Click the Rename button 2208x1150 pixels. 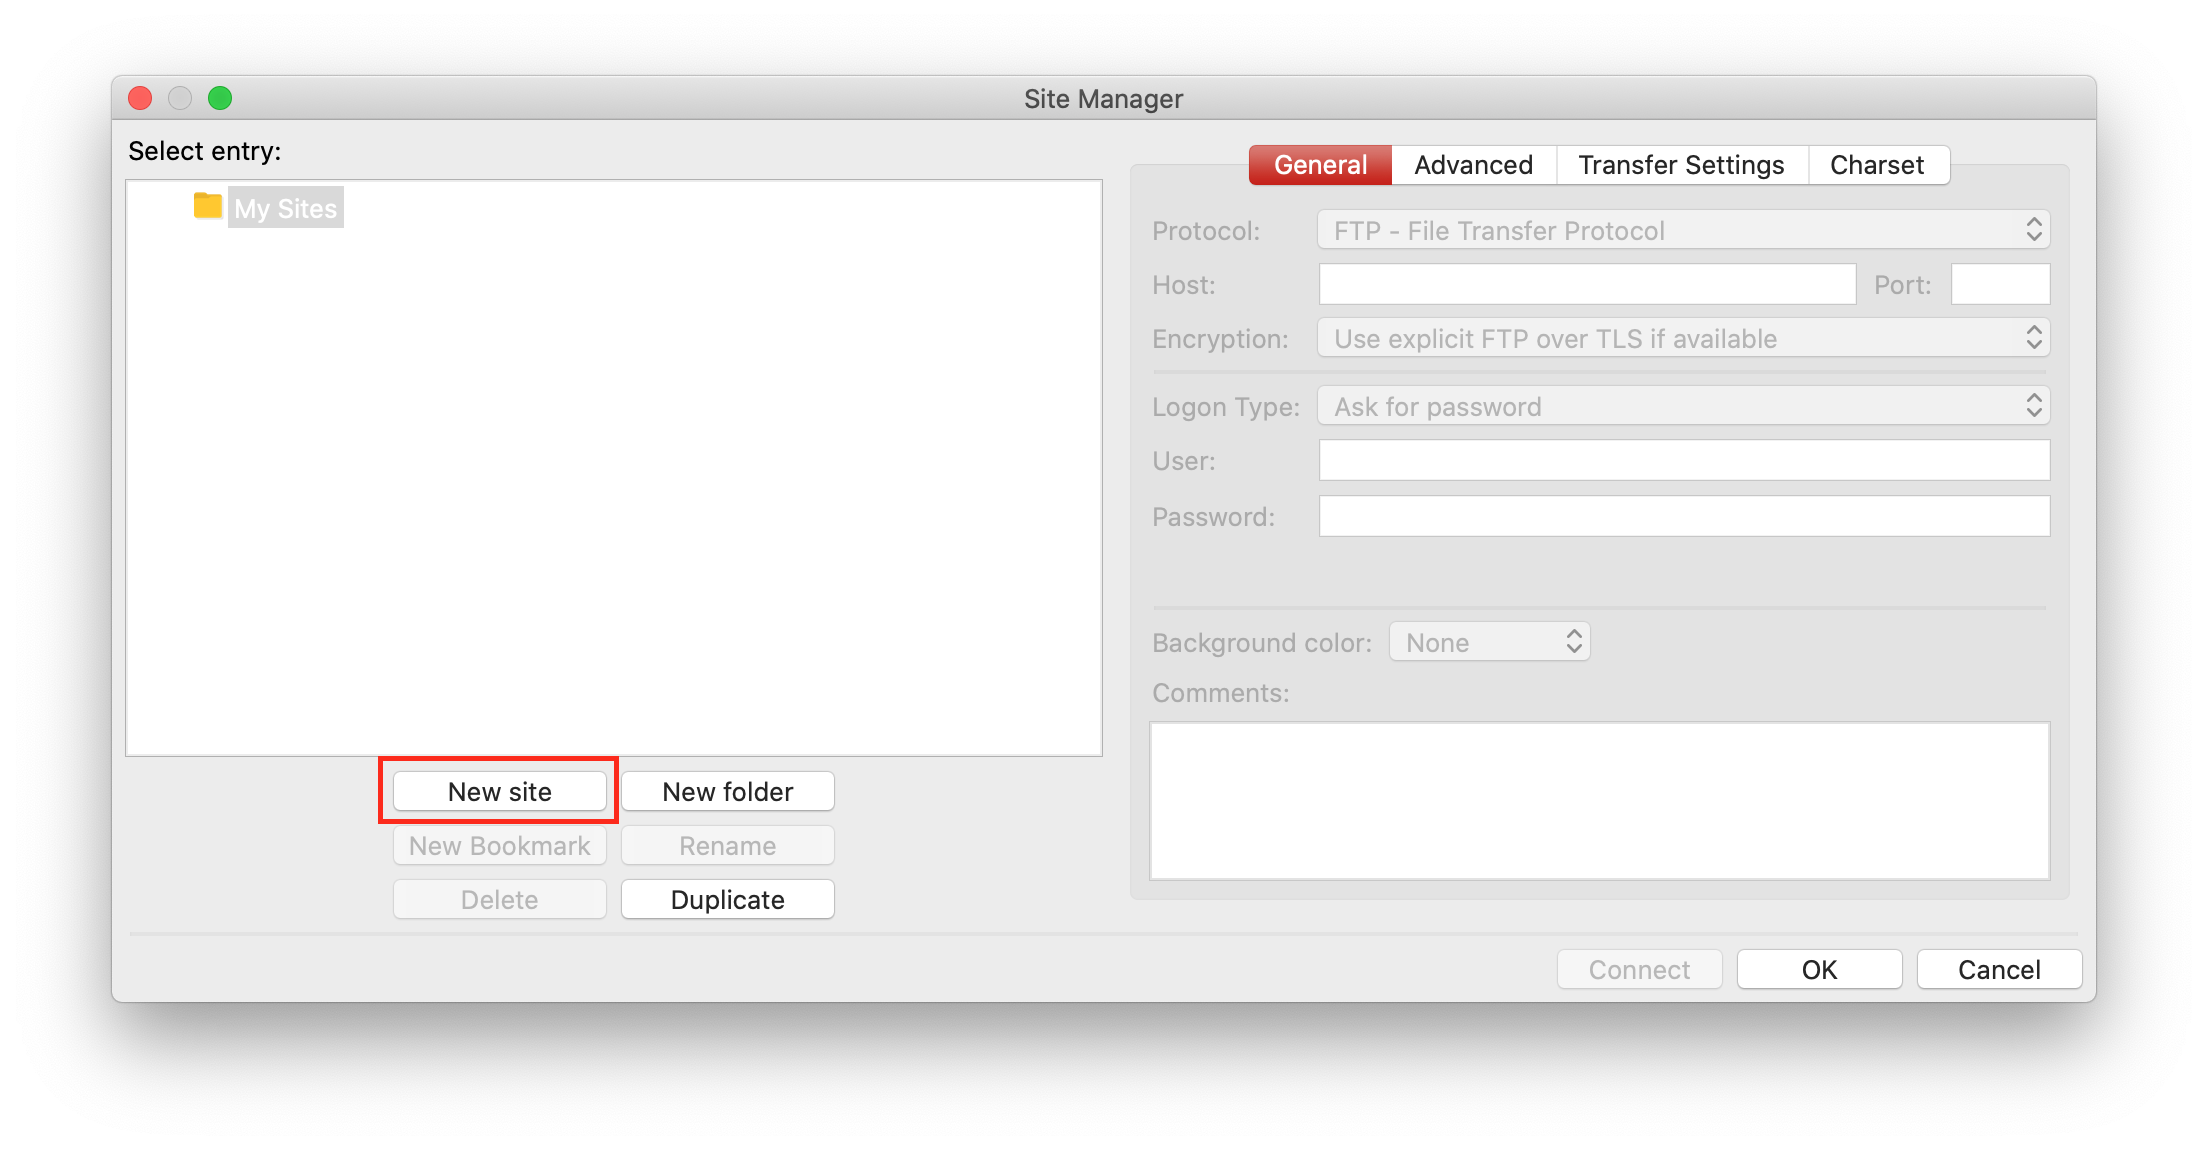click(727, 845)
